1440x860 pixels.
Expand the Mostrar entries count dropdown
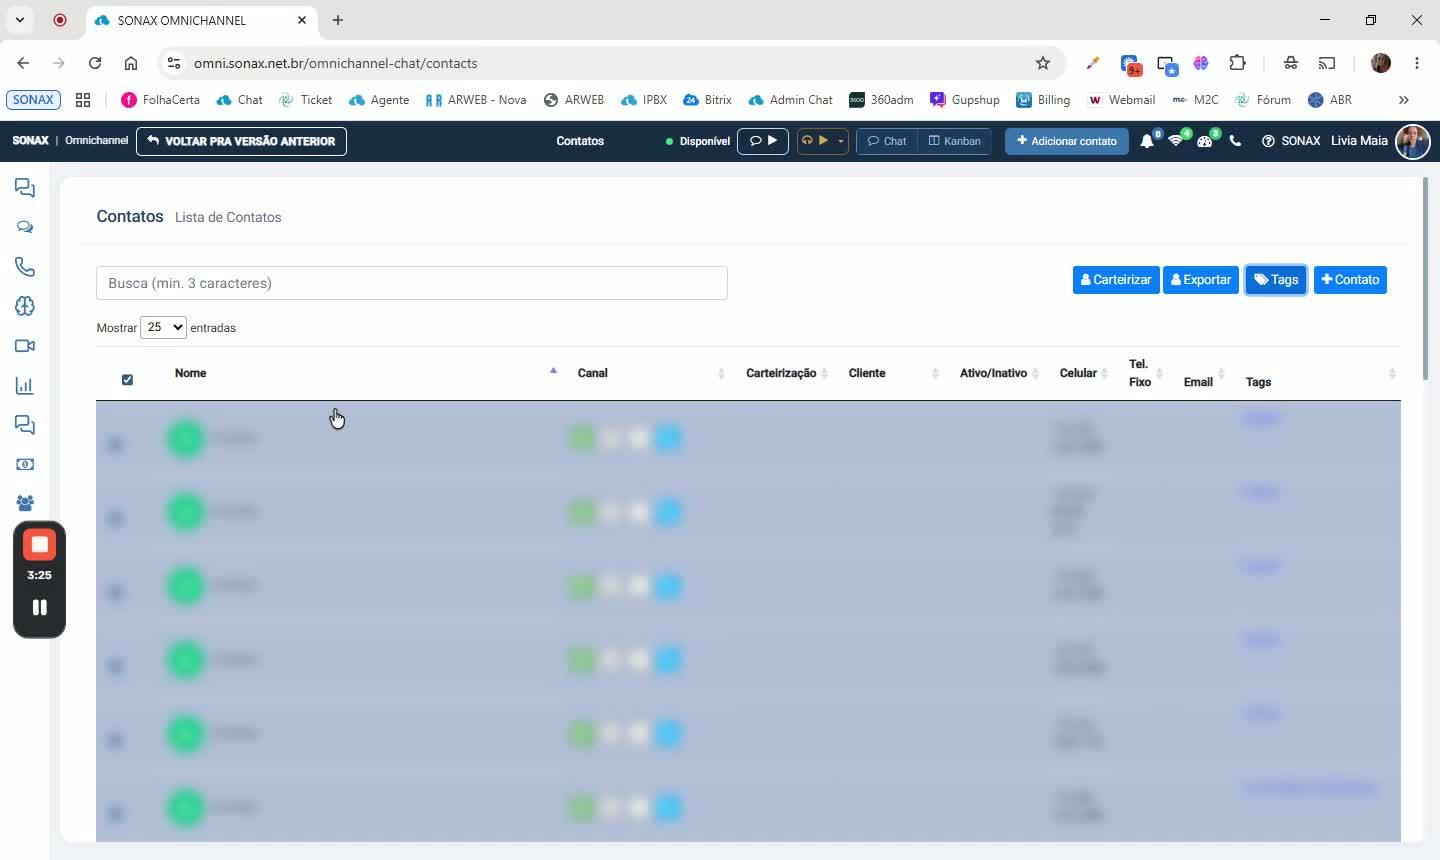tap(163, 327)
